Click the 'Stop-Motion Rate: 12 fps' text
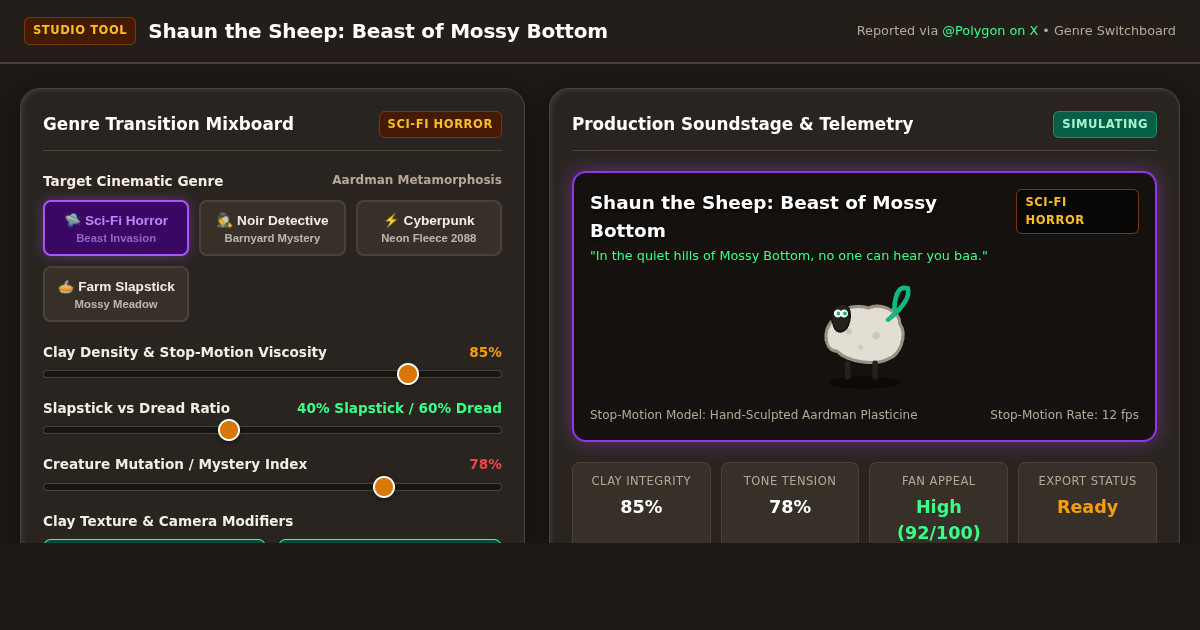Viewport: 1200px width, 630px height. point(1064,415)
